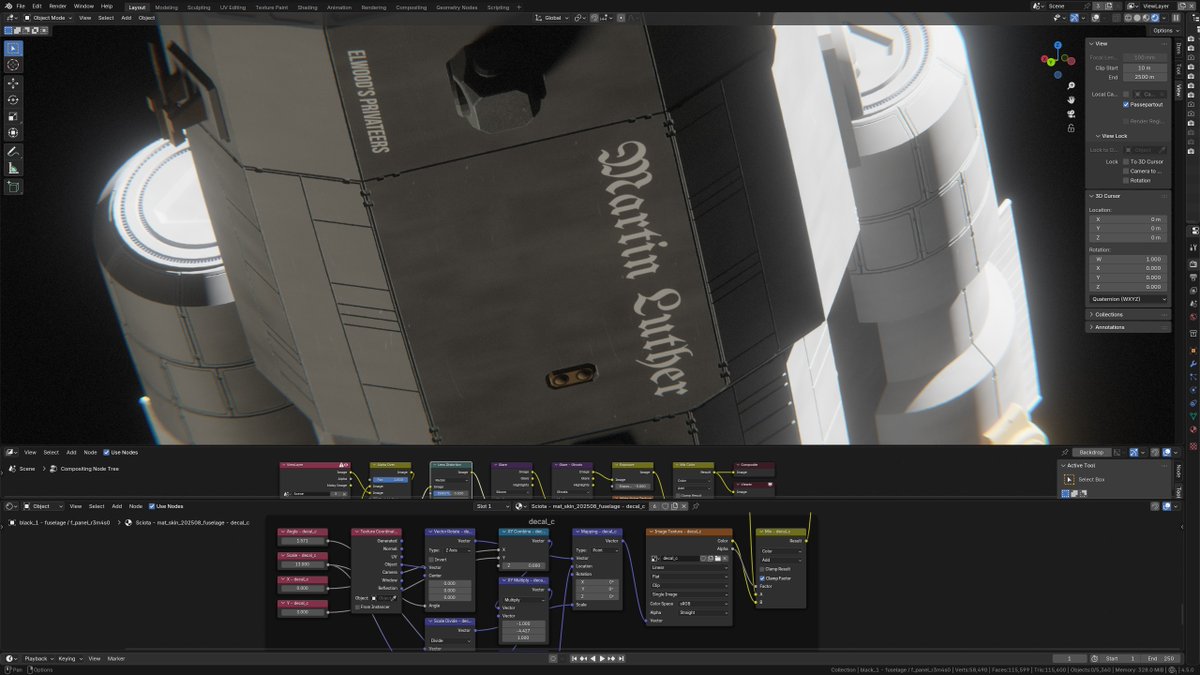Open the timeline Marker menu
The image size is (1200, 675).
point(116,659)
